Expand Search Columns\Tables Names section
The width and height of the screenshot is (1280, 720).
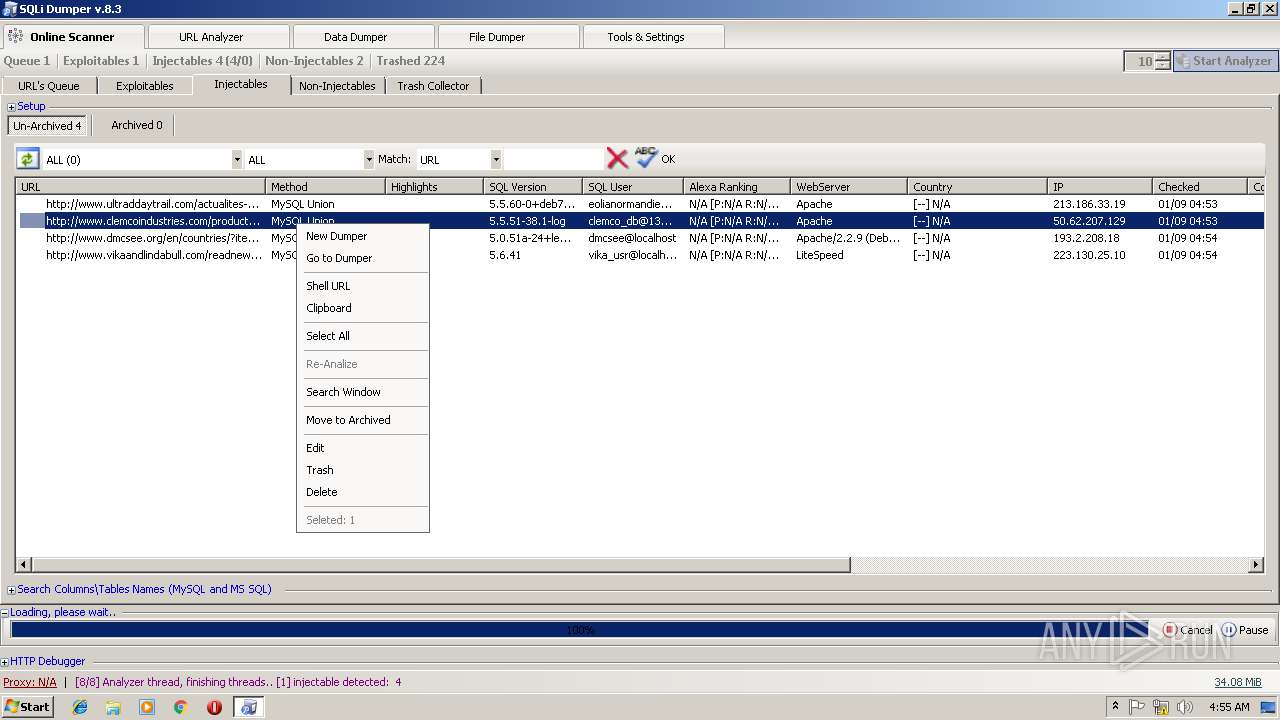pos(12,590)
